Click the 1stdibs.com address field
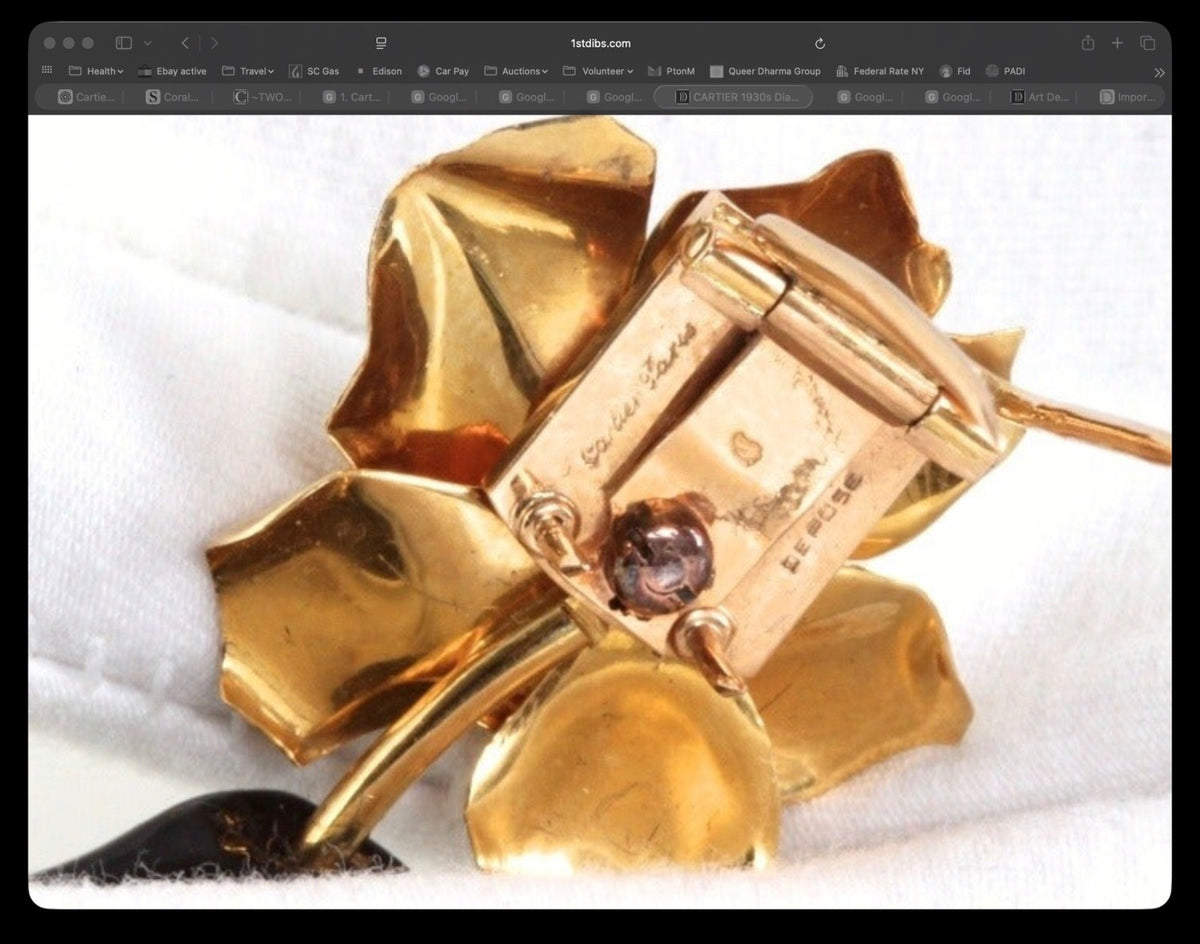This screenshot has height=944, width=1200. point(600,43)
